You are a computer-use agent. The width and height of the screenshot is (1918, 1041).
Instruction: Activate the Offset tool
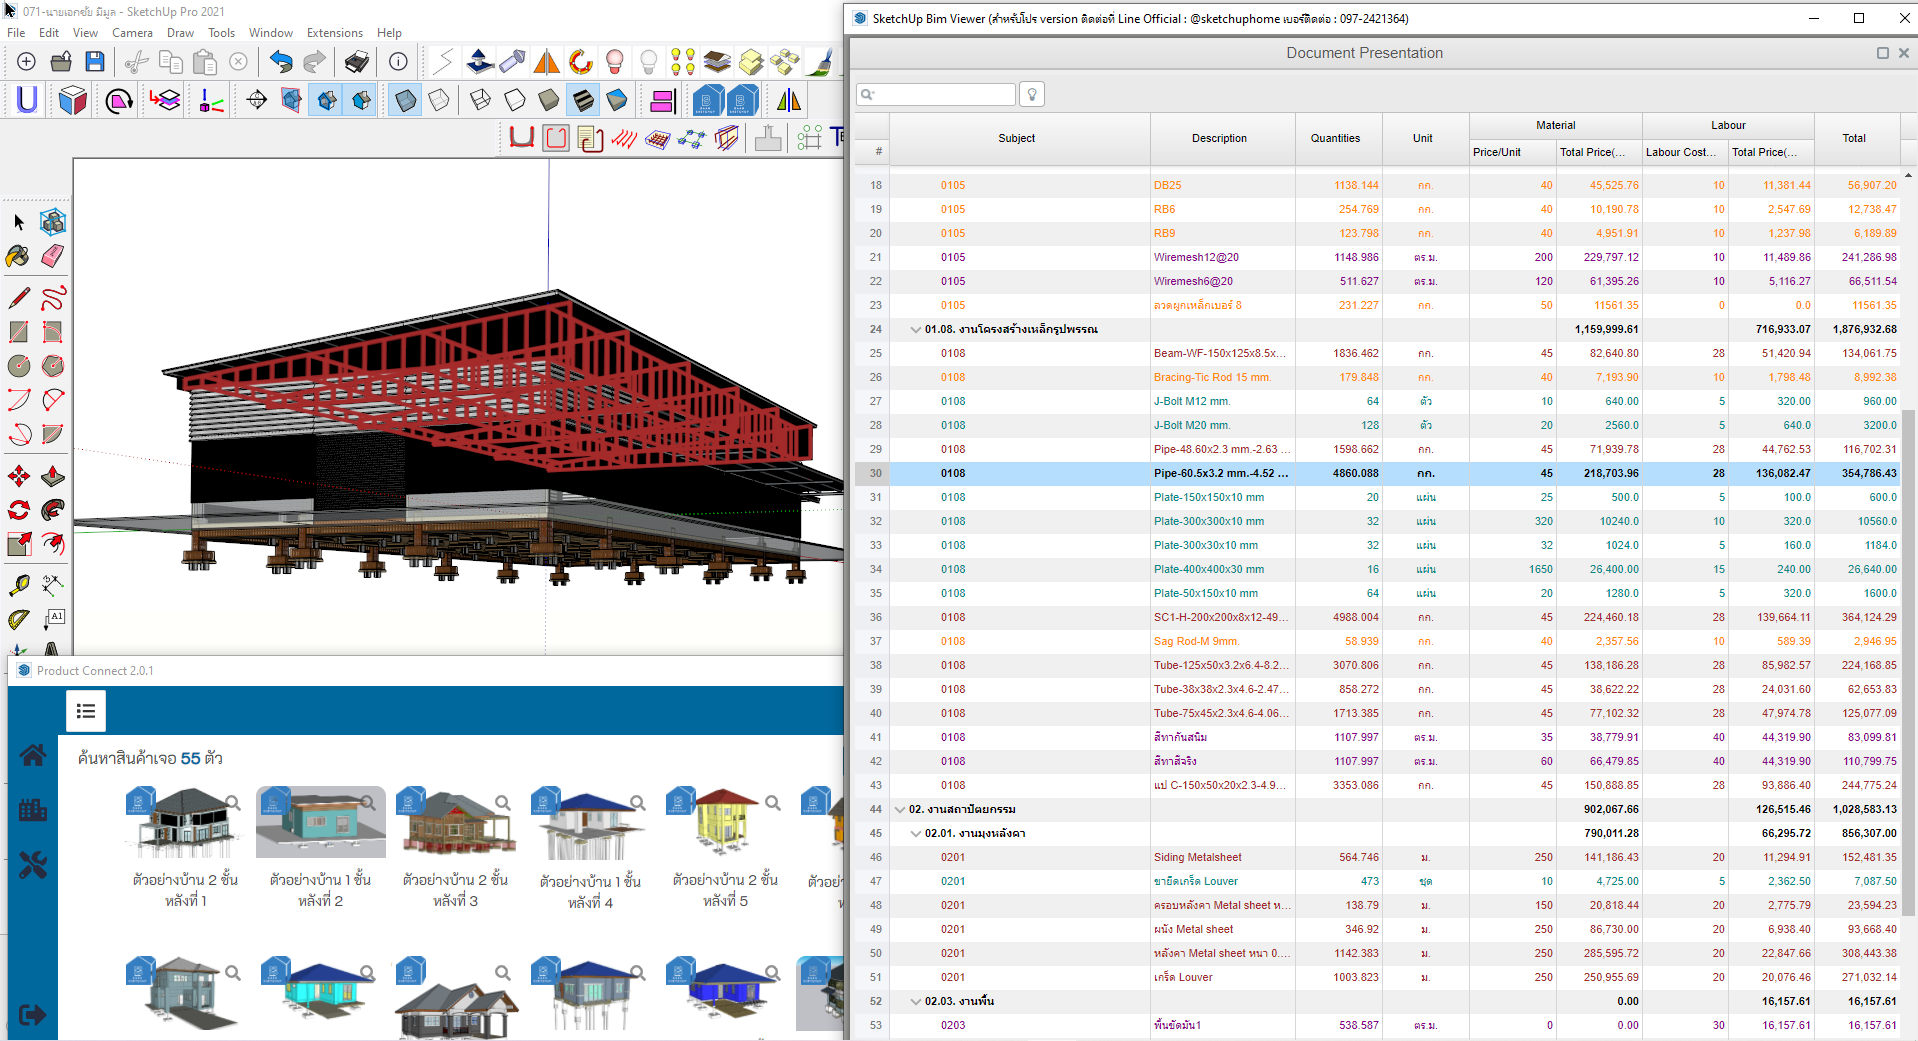[x=53, y=544]
